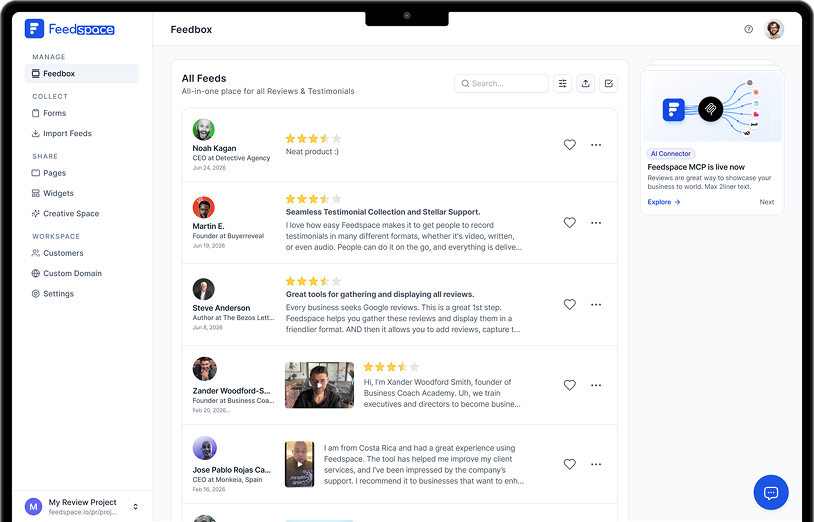
Task: Favorite Martin E.'s review
Action: pyautogui.click(x=569, y=223)
